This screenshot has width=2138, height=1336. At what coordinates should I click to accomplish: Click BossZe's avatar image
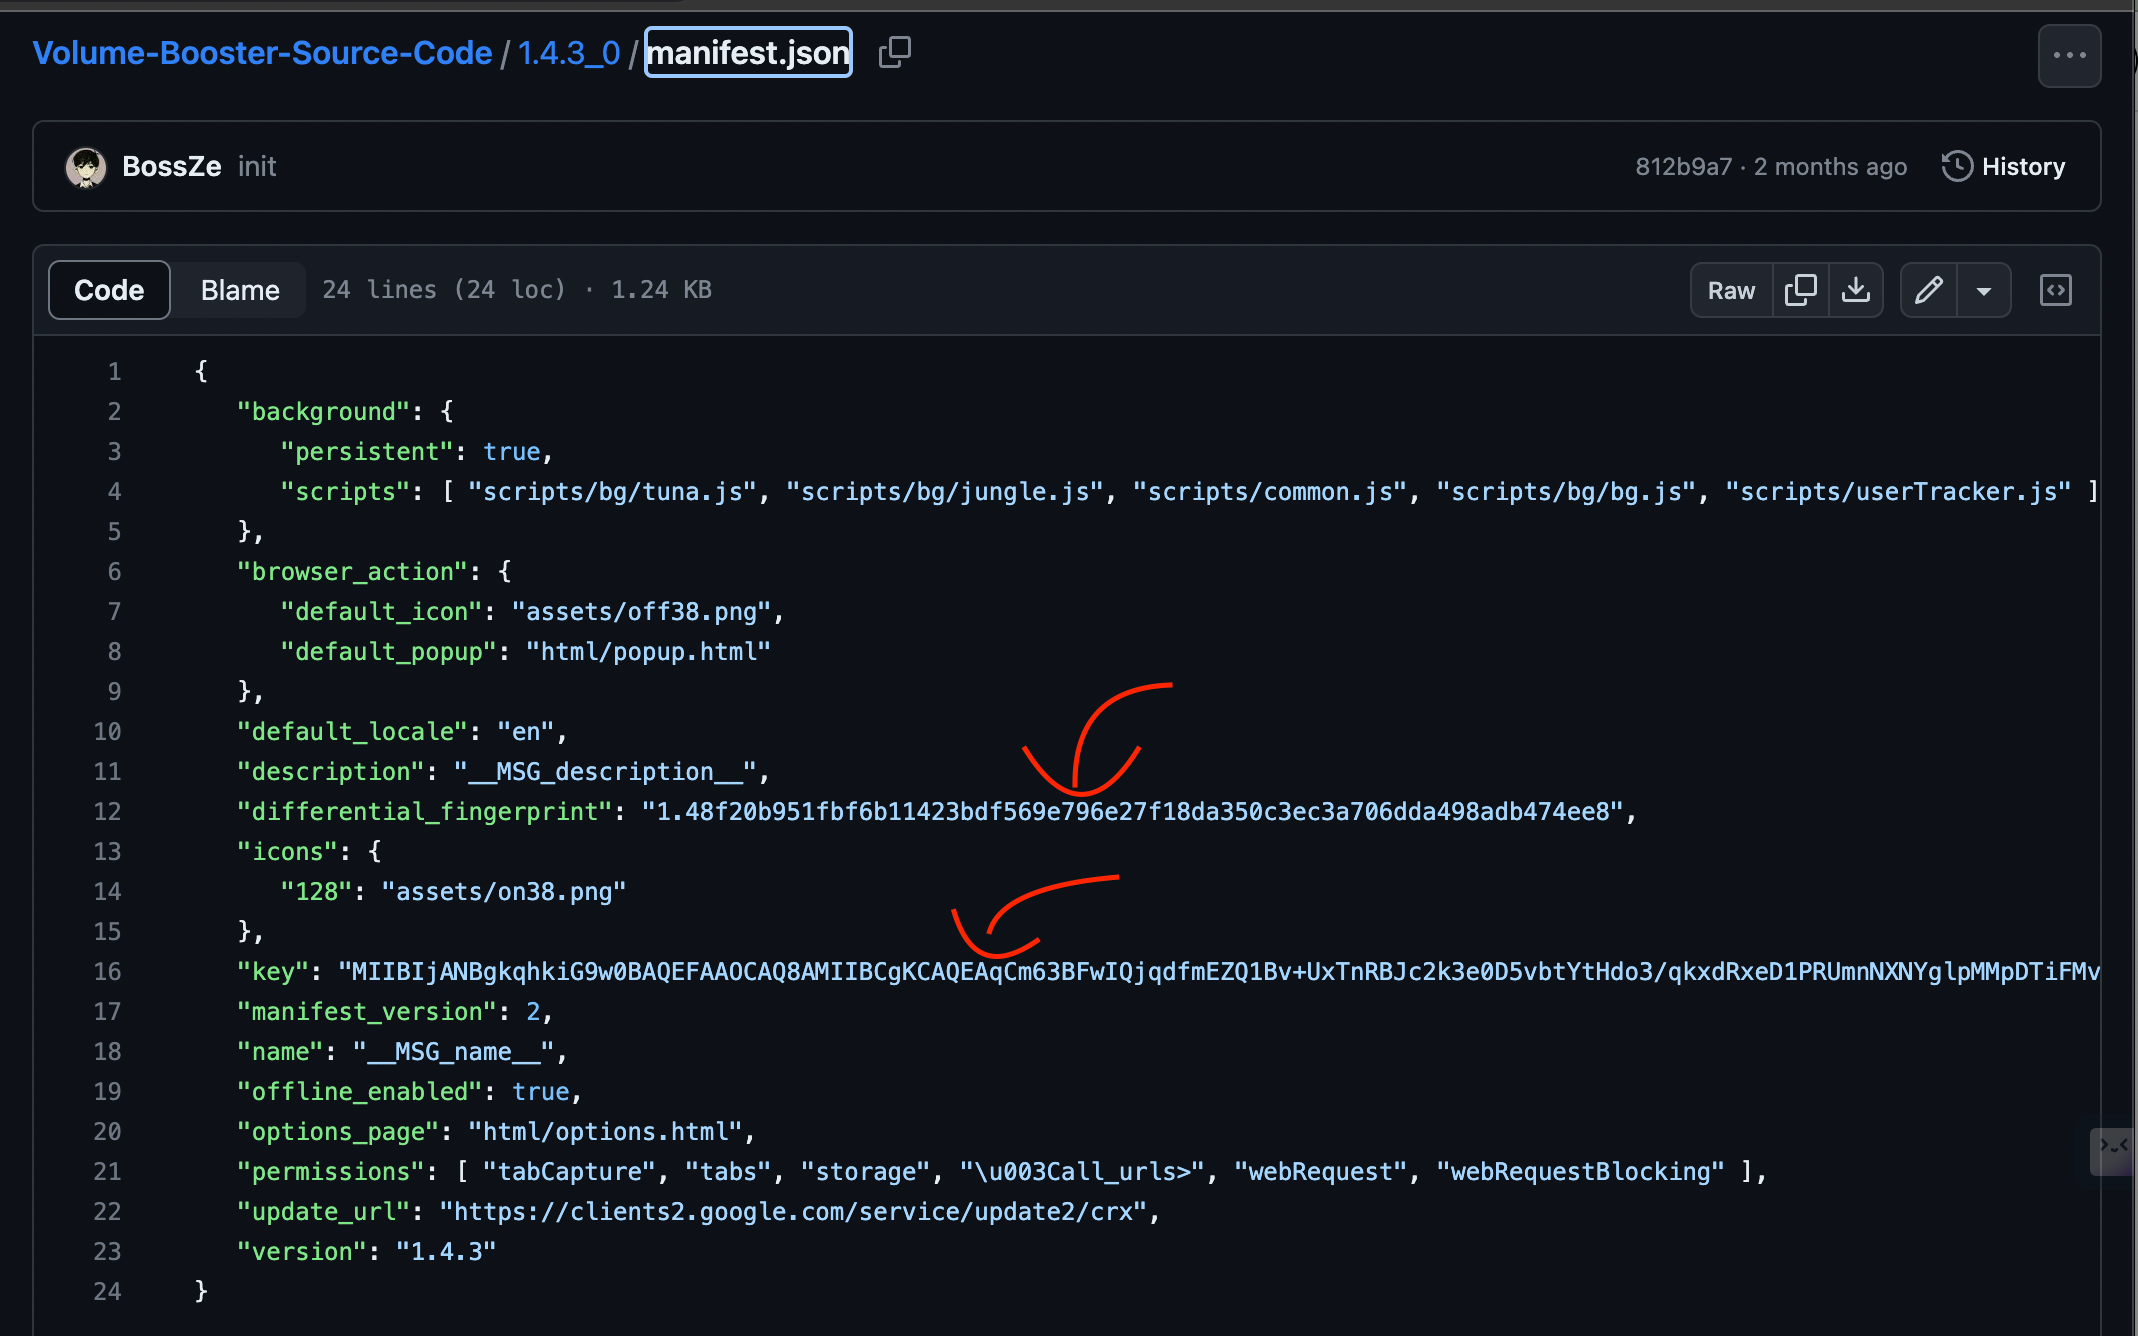pyautogui.click(x=86, y=167)
